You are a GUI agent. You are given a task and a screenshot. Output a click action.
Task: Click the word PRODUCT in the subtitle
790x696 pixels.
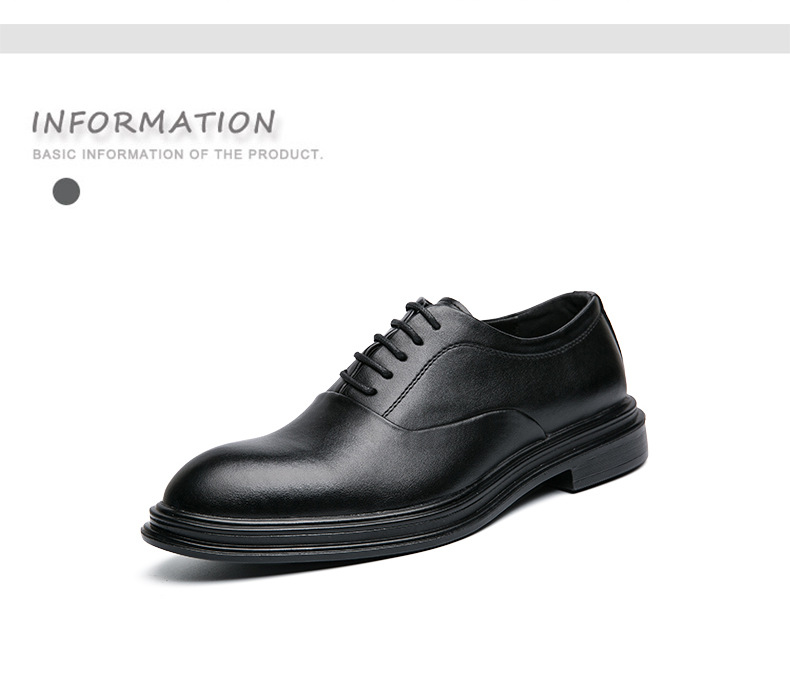tap(285, 154)
